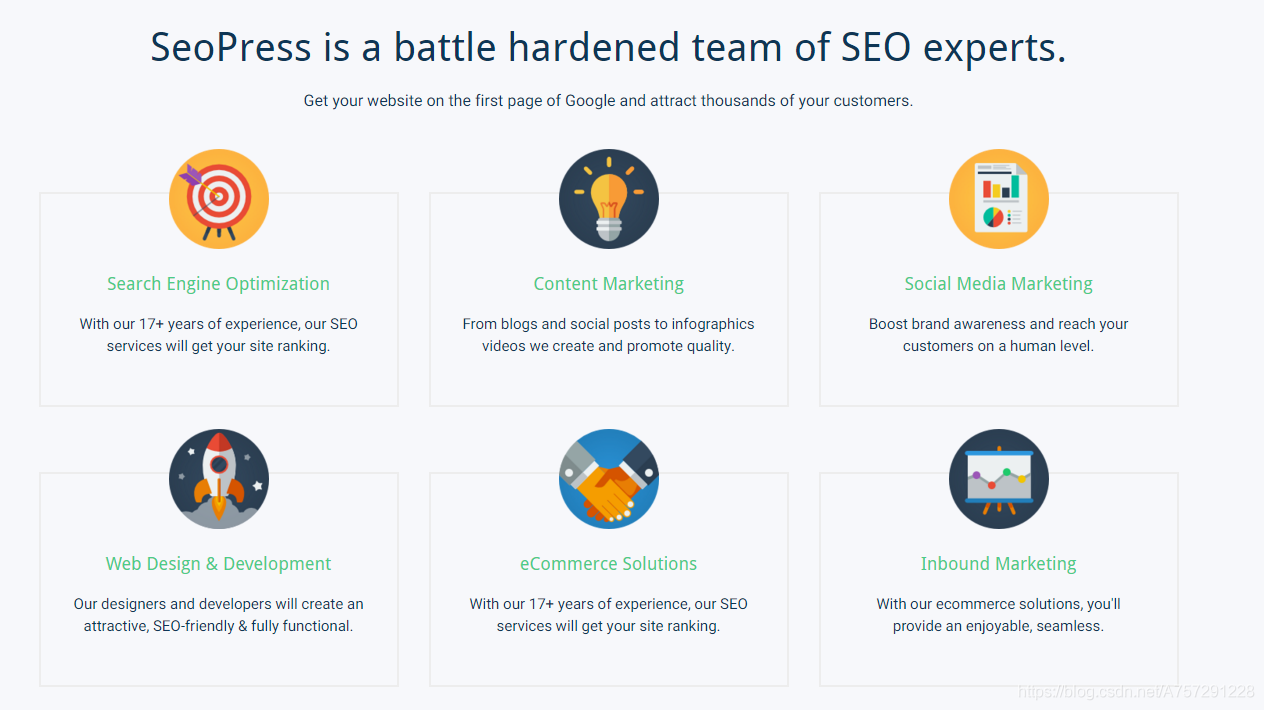
Task: Click the '17+ years of experience' SEO description
Action: [219, 335]
